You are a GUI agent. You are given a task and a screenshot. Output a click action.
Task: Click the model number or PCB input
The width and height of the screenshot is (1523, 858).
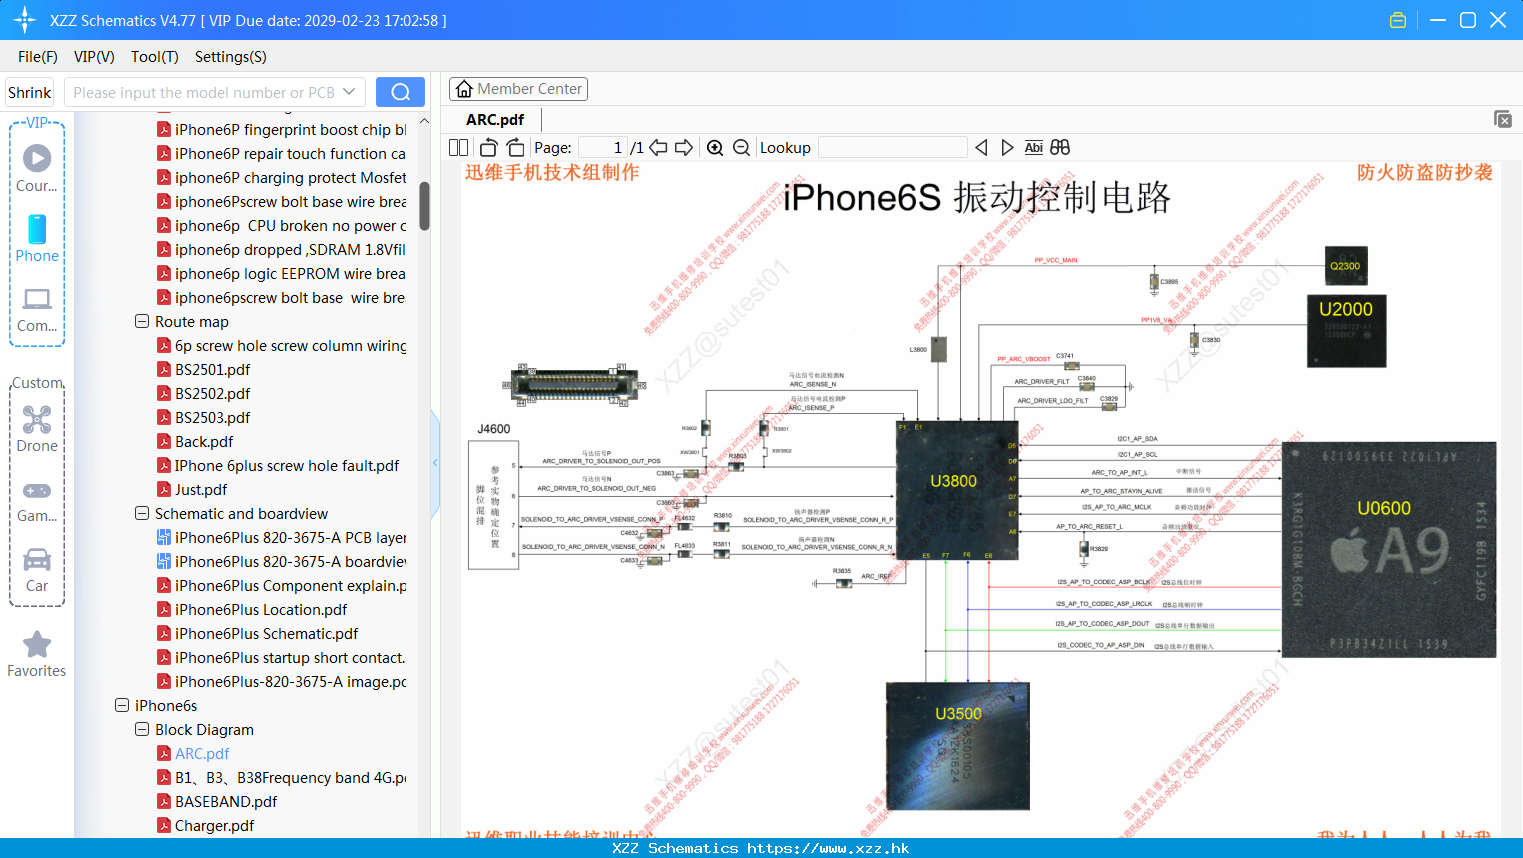click(x=204, y=92)
